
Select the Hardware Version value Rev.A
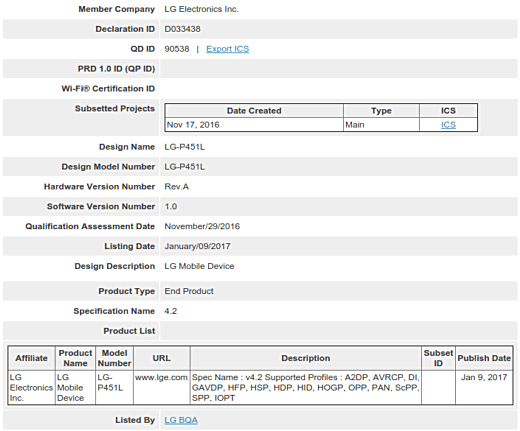tap(177, 187)
